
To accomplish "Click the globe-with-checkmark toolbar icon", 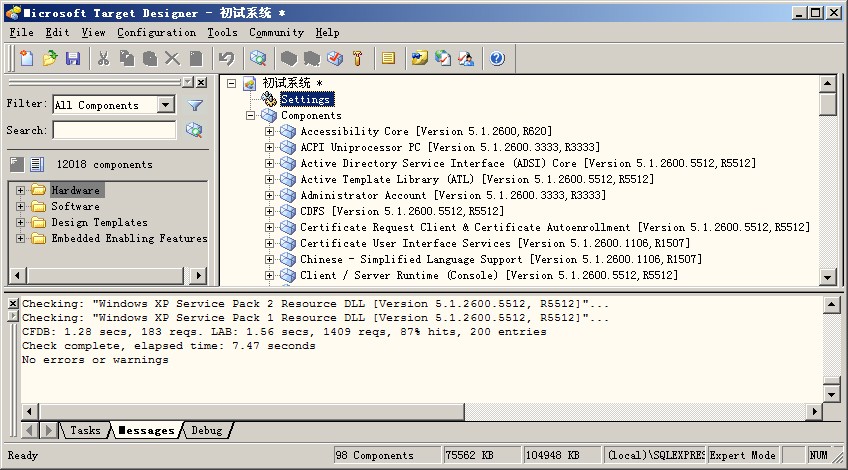I will [x=443, y=58].
